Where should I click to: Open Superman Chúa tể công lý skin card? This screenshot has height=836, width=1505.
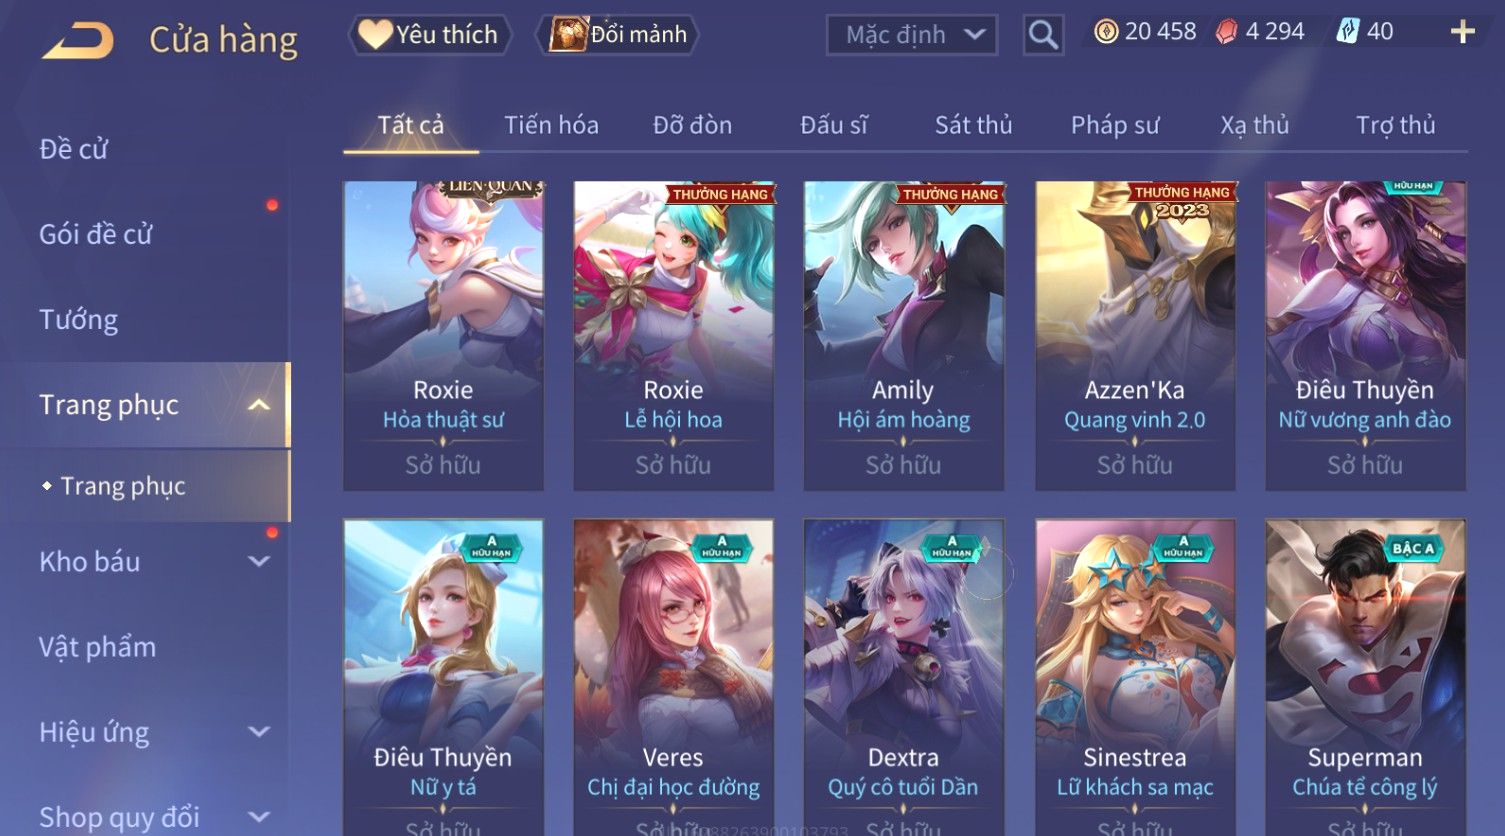(x=1365, y=678)
